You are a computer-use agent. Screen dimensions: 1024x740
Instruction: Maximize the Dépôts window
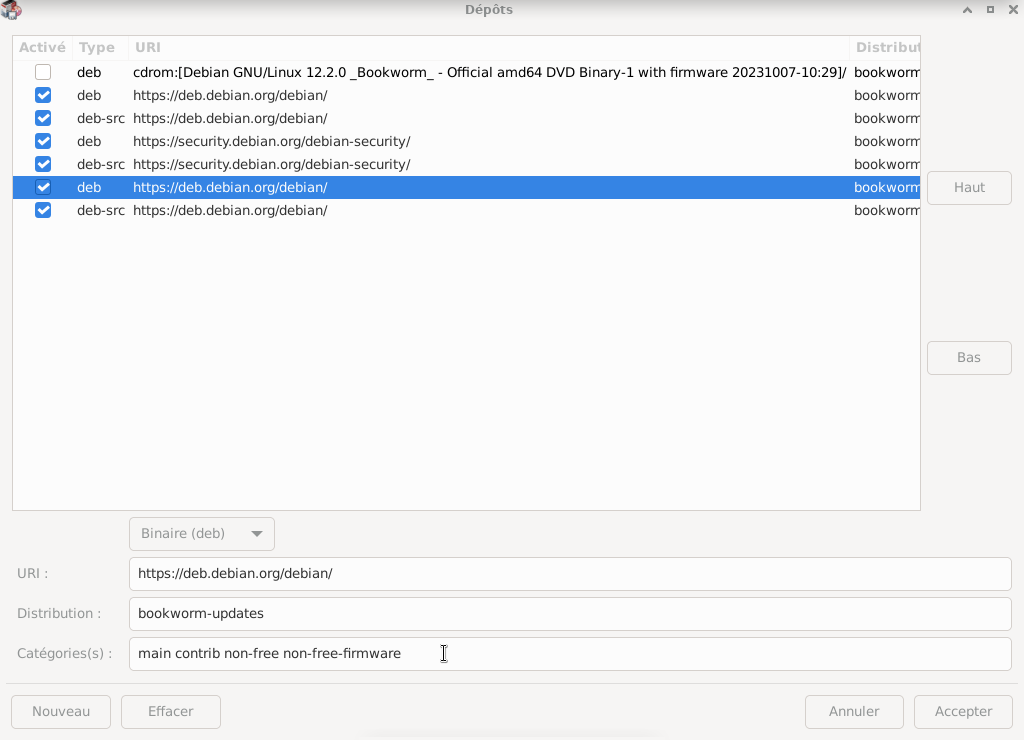991,10
